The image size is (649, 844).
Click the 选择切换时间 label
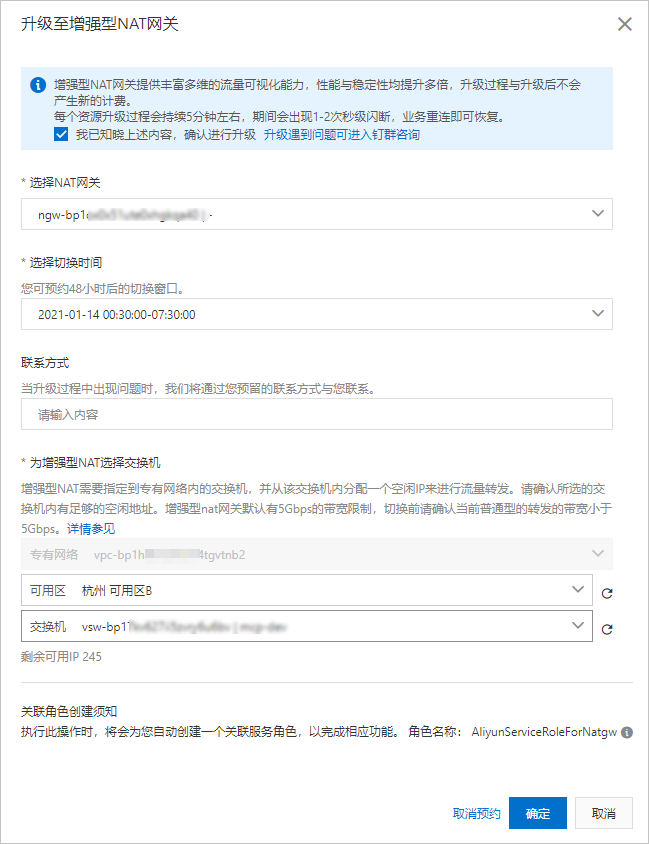click(65, 263)
